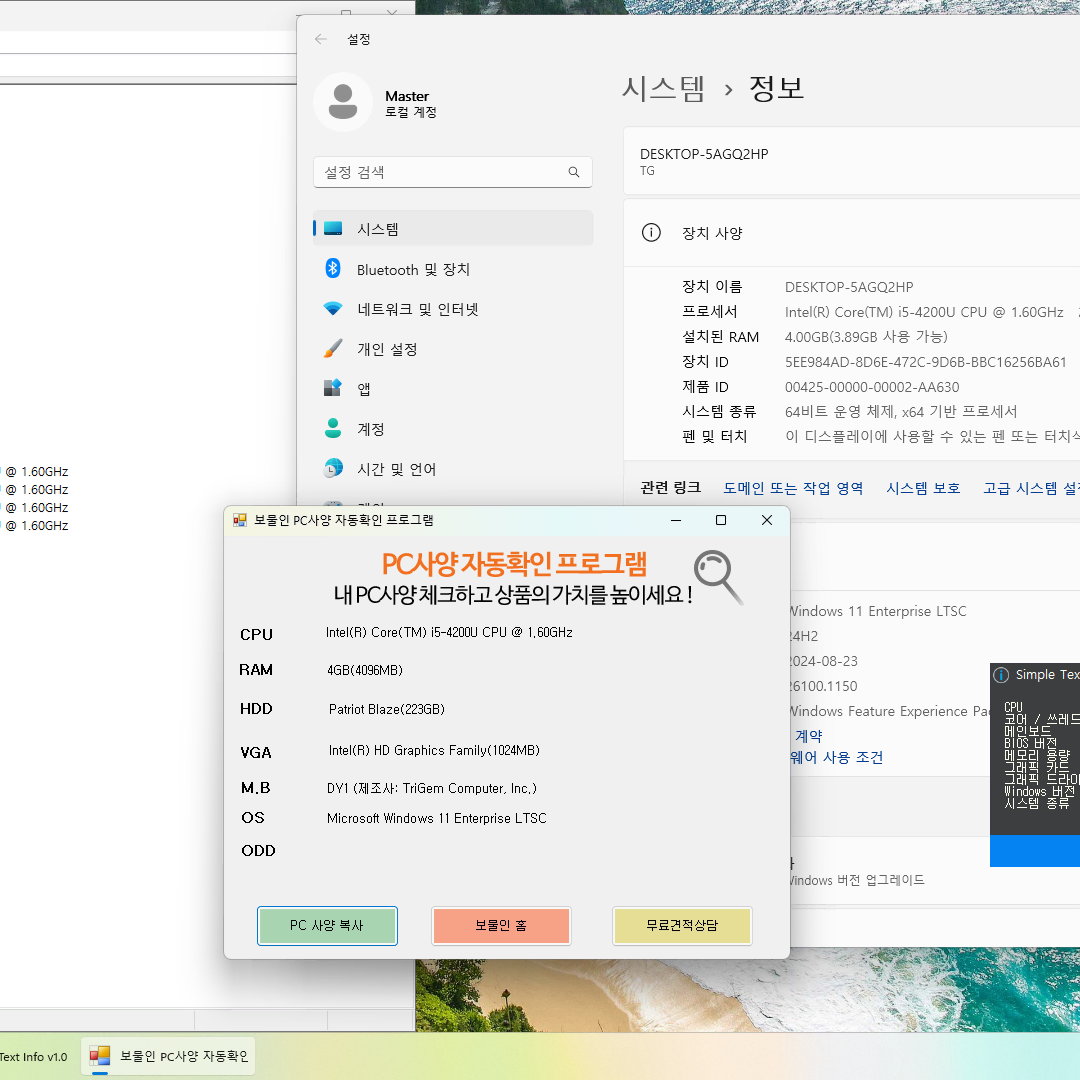Open the 시스템 보호 link
The height and width of the screenshot is (1080, 1080).
[x=923, y=488]
